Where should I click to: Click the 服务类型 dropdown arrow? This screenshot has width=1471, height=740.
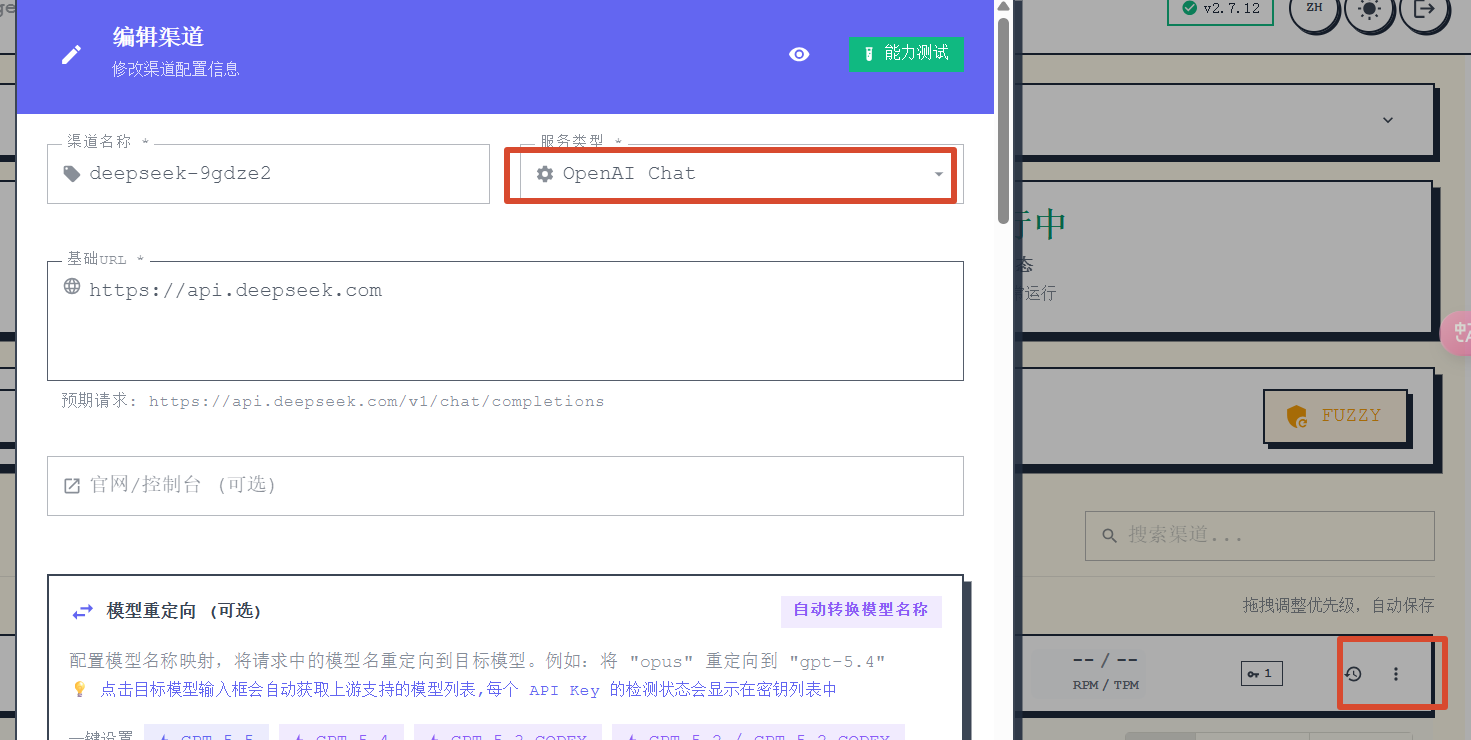click(x=938, y=174)
